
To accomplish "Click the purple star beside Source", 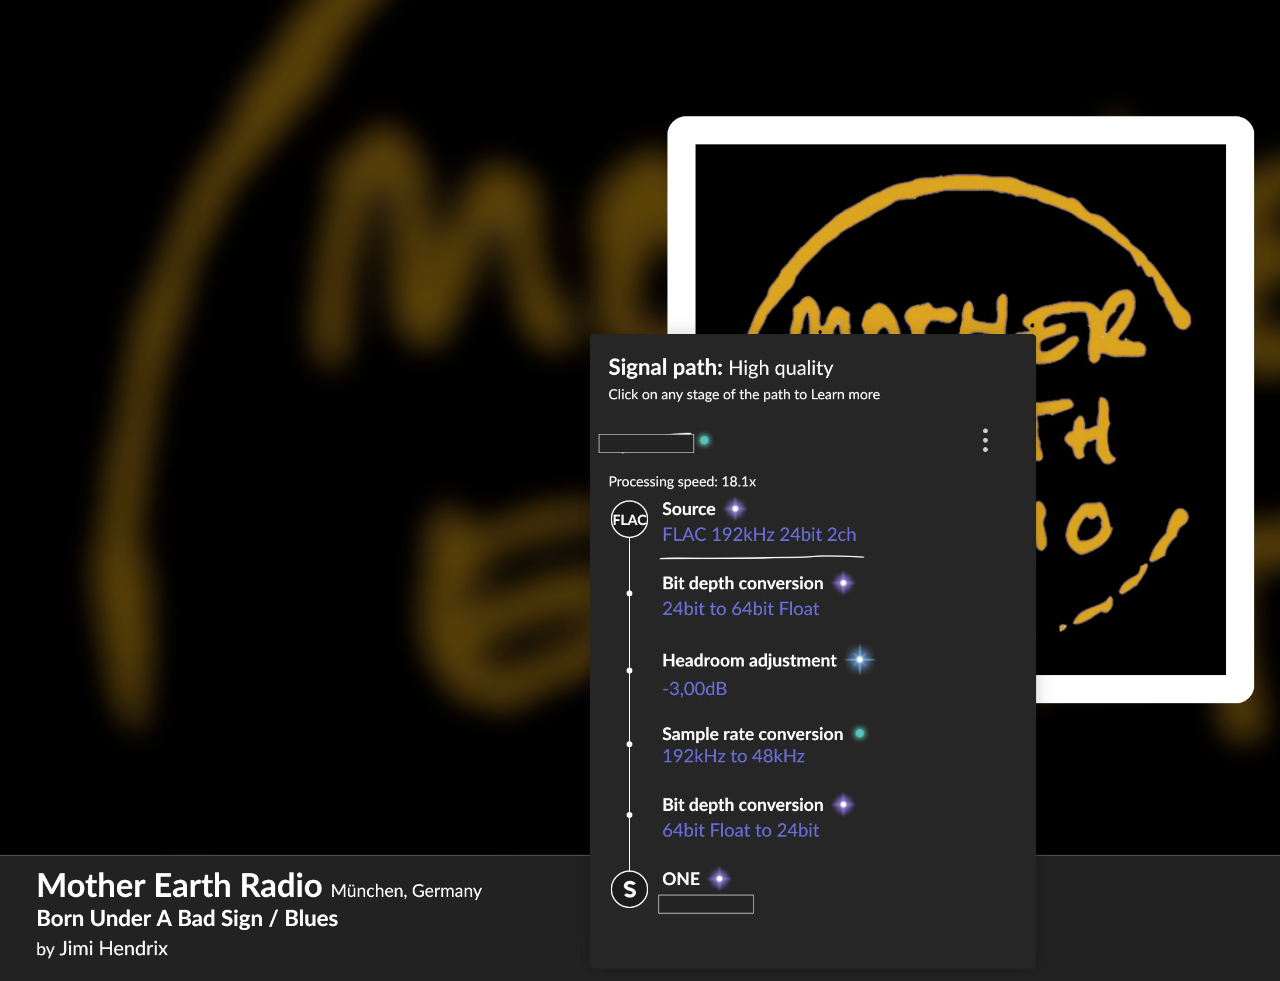I will pos(735,509).
